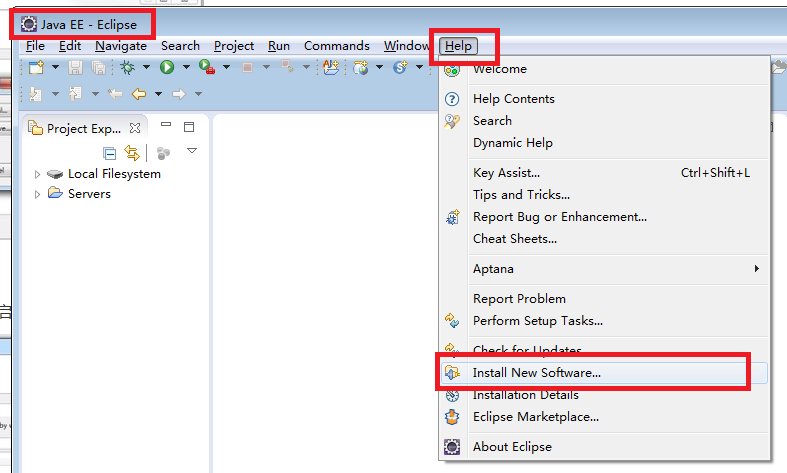The image size is (787, 473).
Task: Select the Local Filesystem tree item
Action: pos(114,174)
